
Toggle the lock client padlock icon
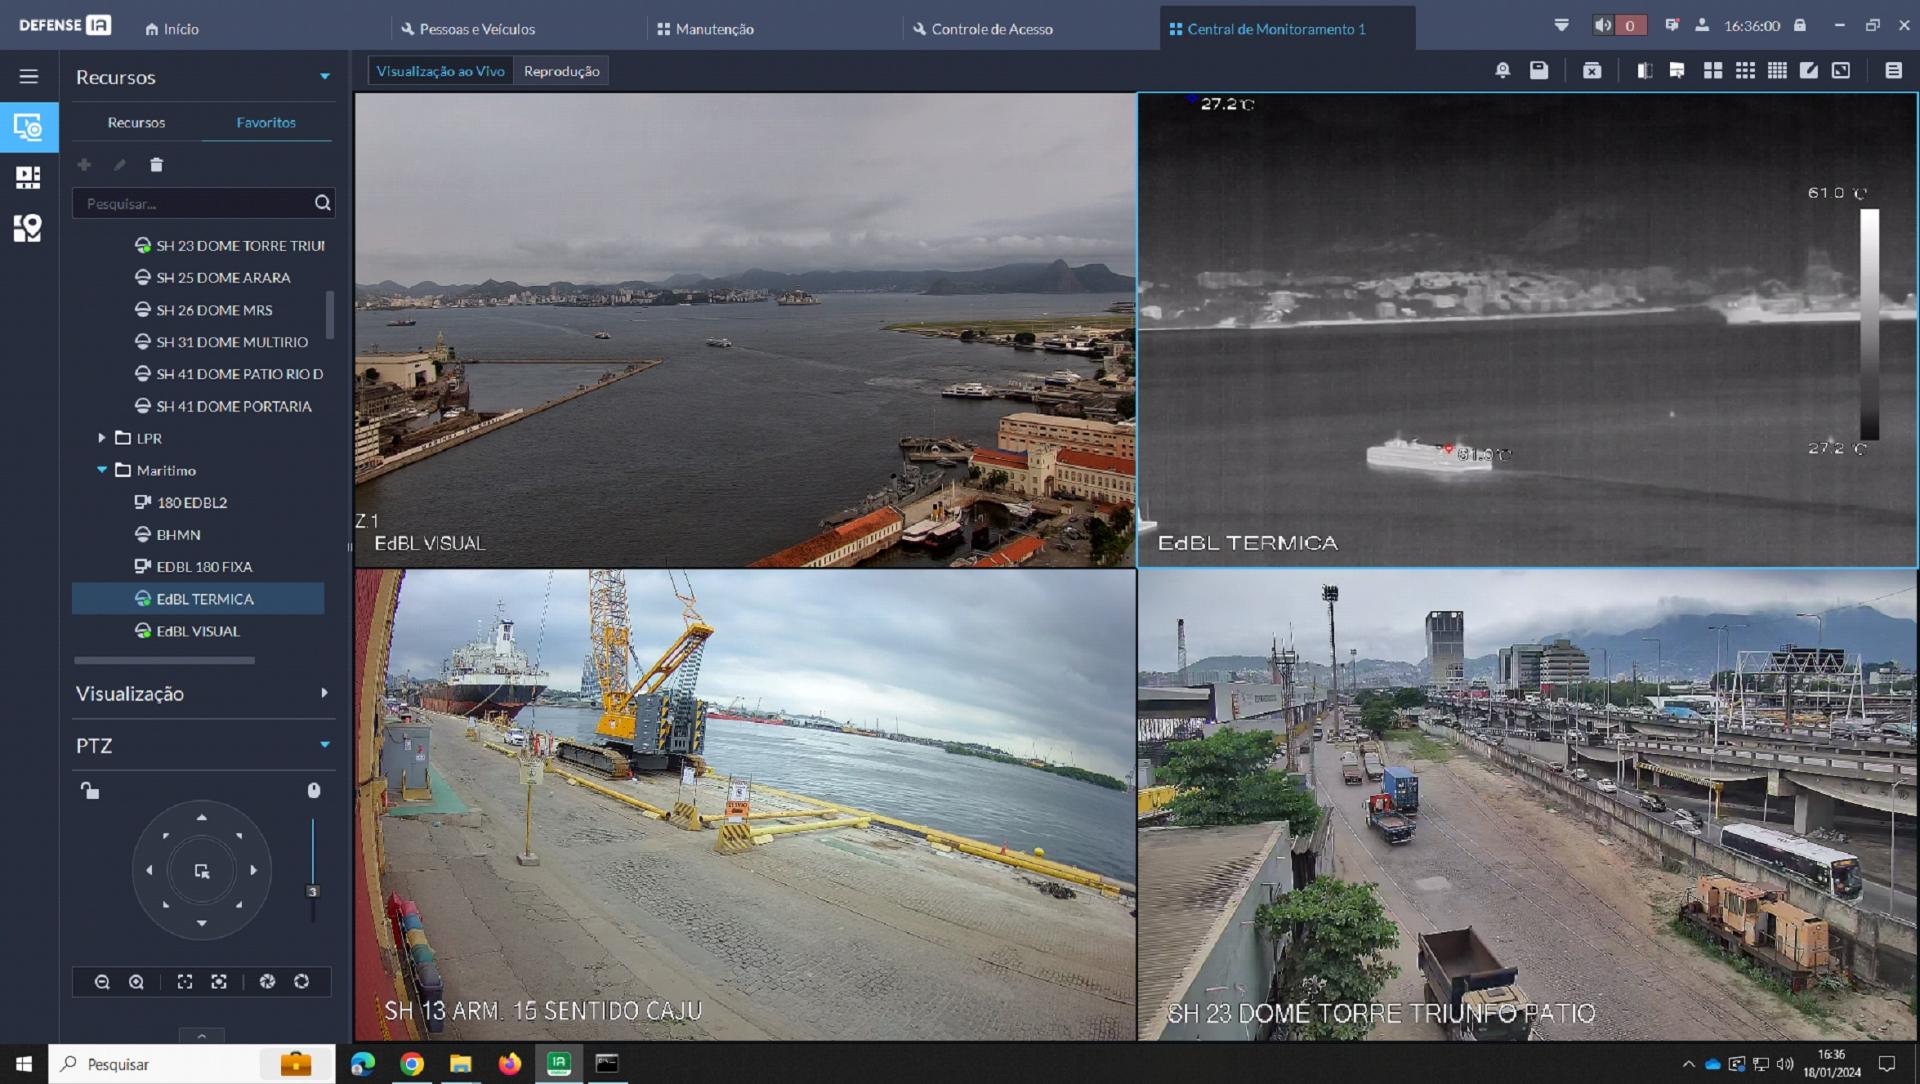tap(1800, 26)
